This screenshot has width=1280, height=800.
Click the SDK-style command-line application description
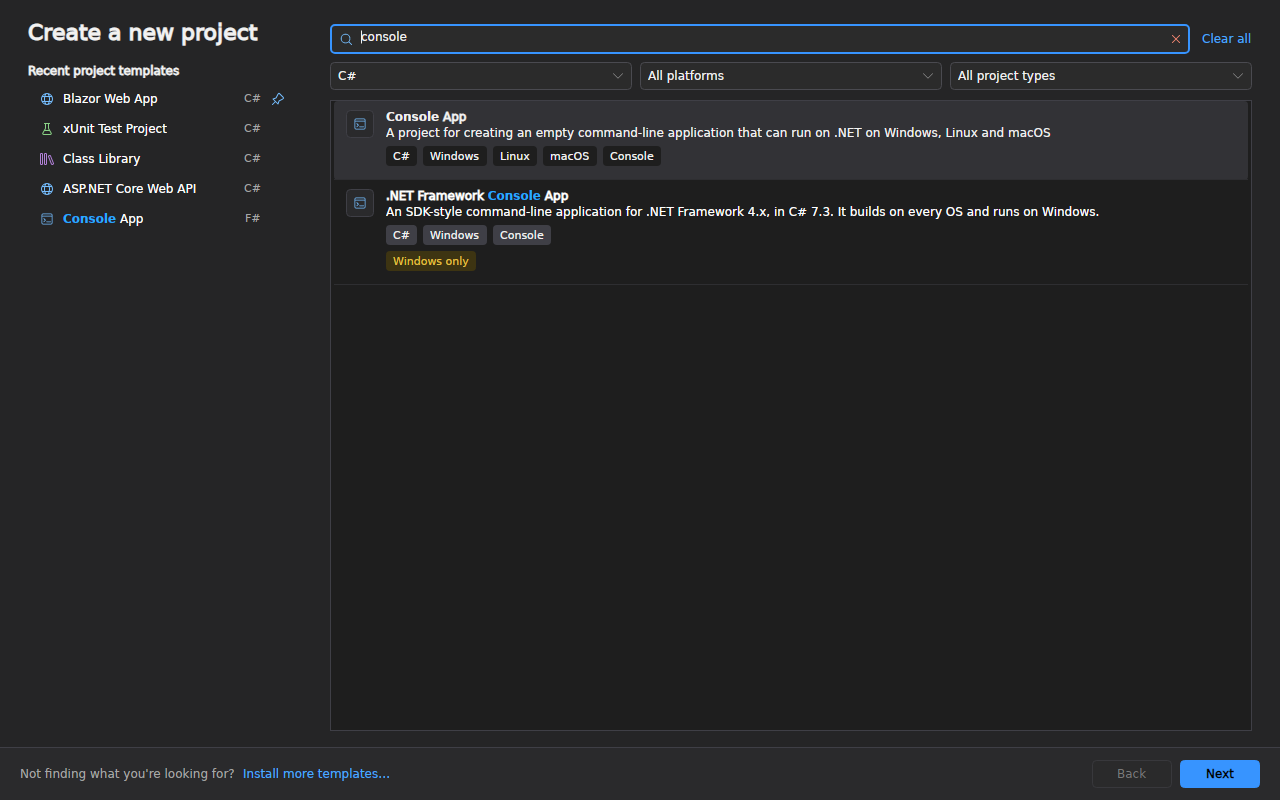click(x=742, y=212)
